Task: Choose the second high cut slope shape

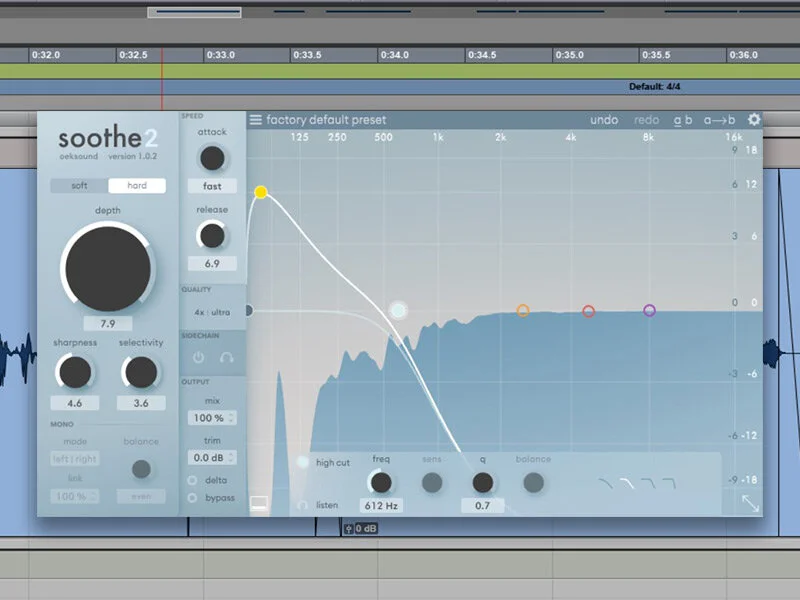Action: 627,483
